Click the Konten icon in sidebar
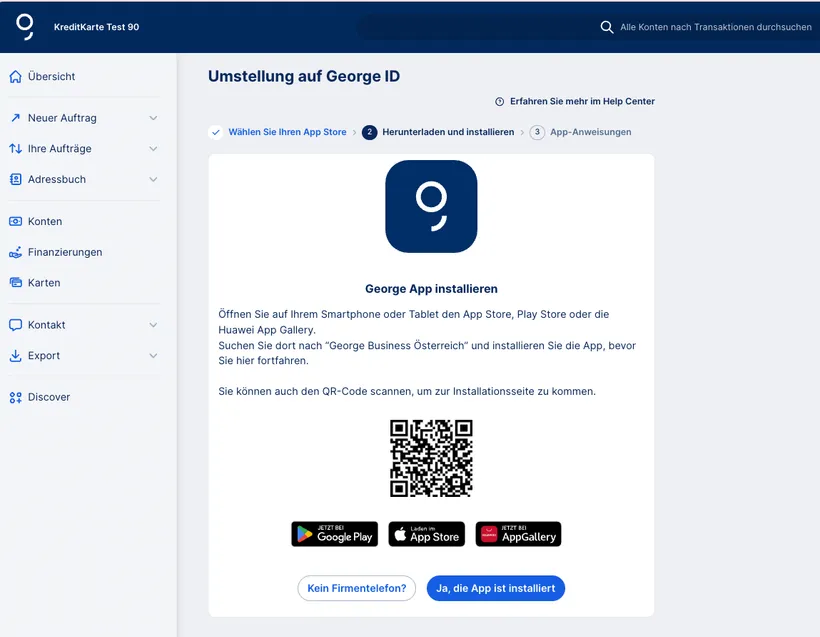The height and width of the screenshot is (637, 820). (x=15, y=222)
